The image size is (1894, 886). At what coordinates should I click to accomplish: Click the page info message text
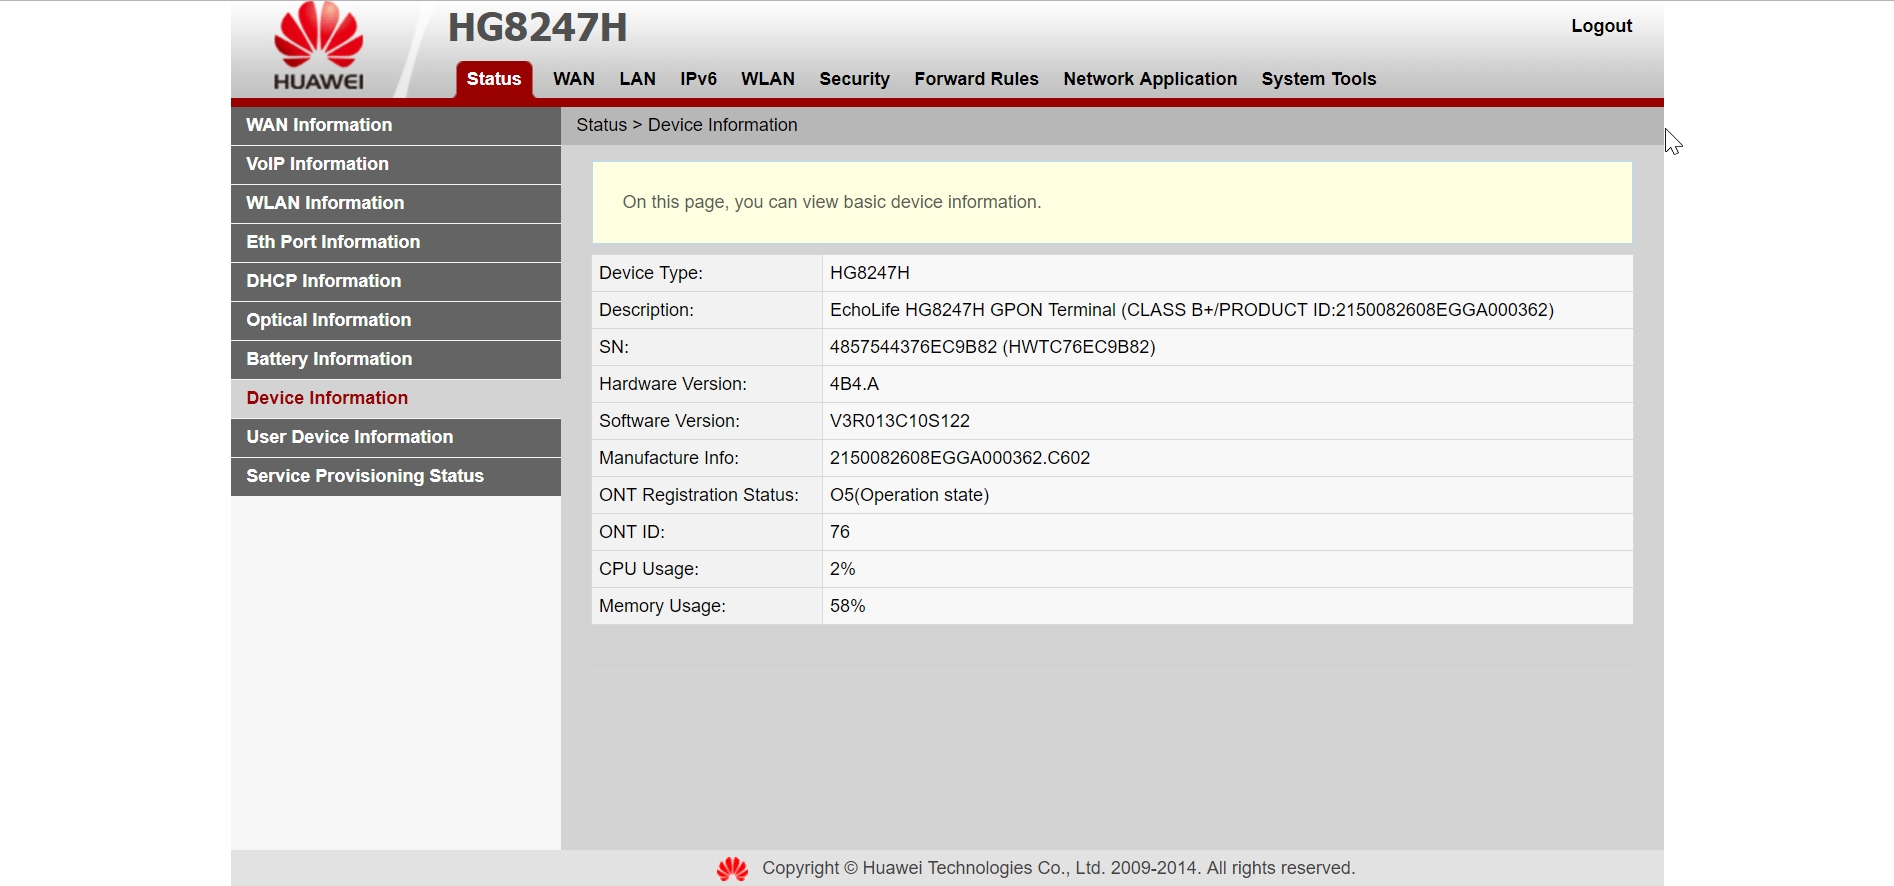click(x=832, y=202)
